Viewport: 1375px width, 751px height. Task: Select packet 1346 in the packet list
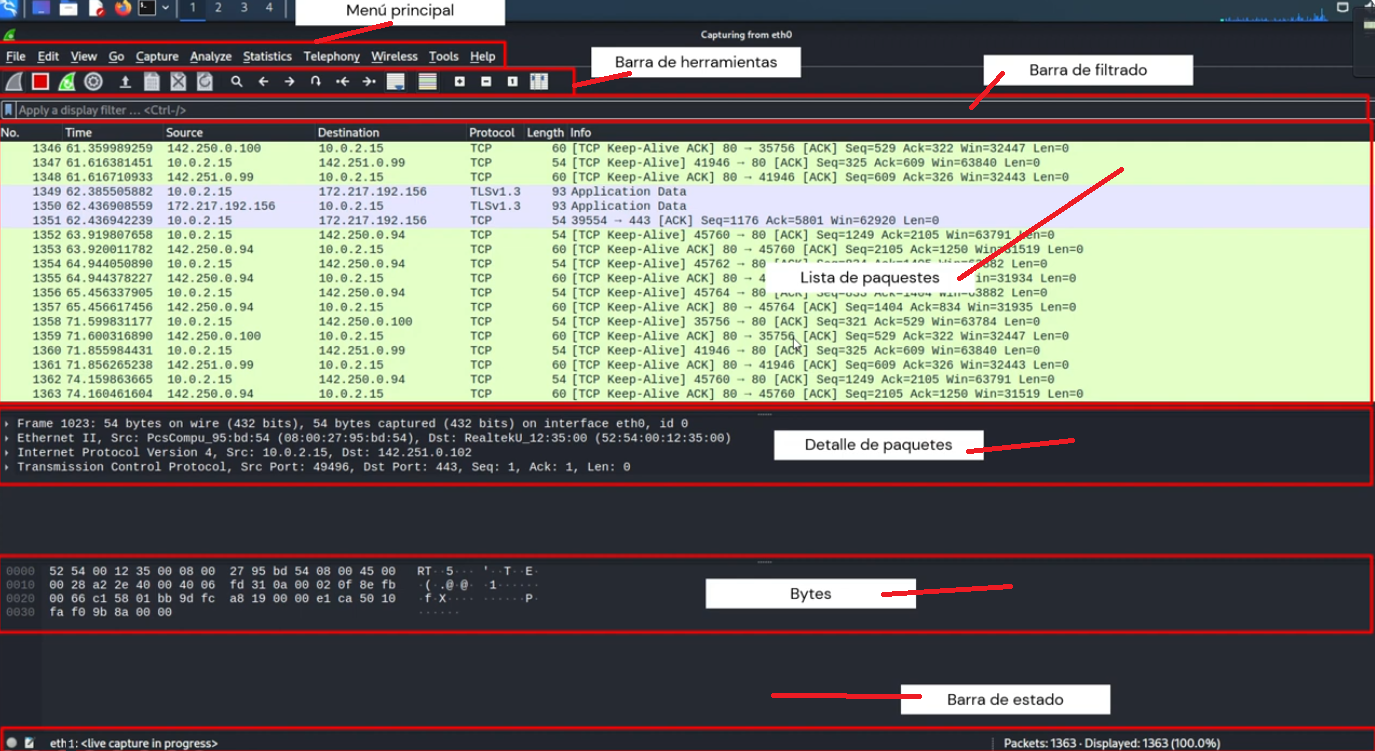pos(684,148)
